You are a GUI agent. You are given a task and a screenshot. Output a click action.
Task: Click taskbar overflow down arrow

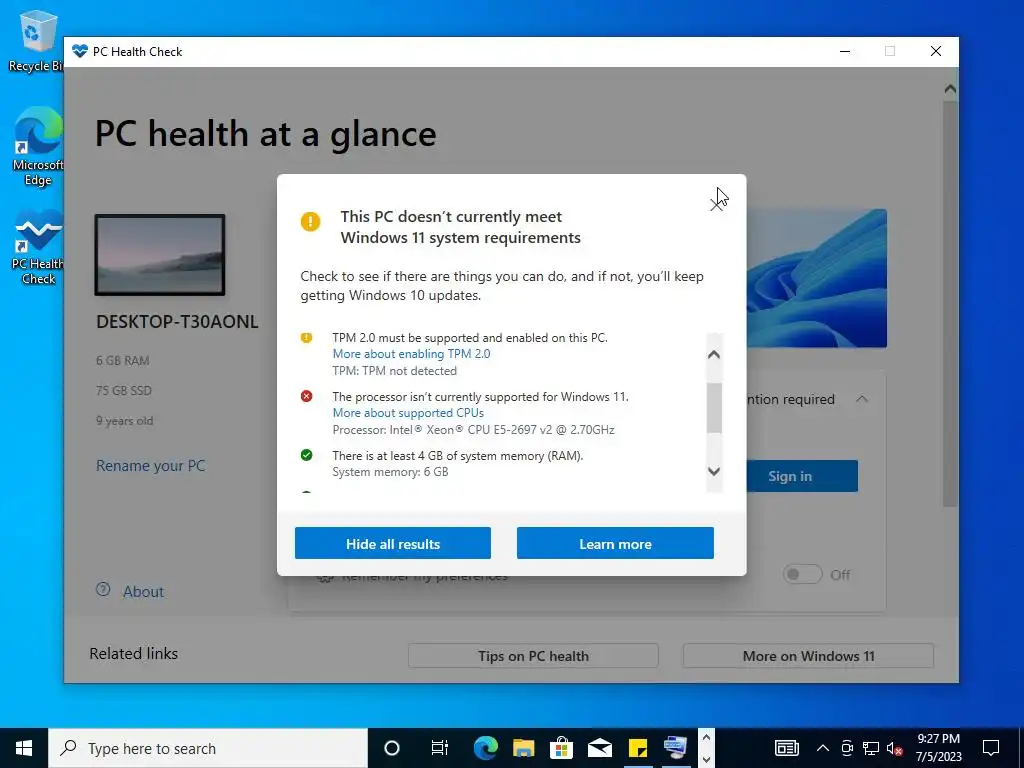[706, 760]
